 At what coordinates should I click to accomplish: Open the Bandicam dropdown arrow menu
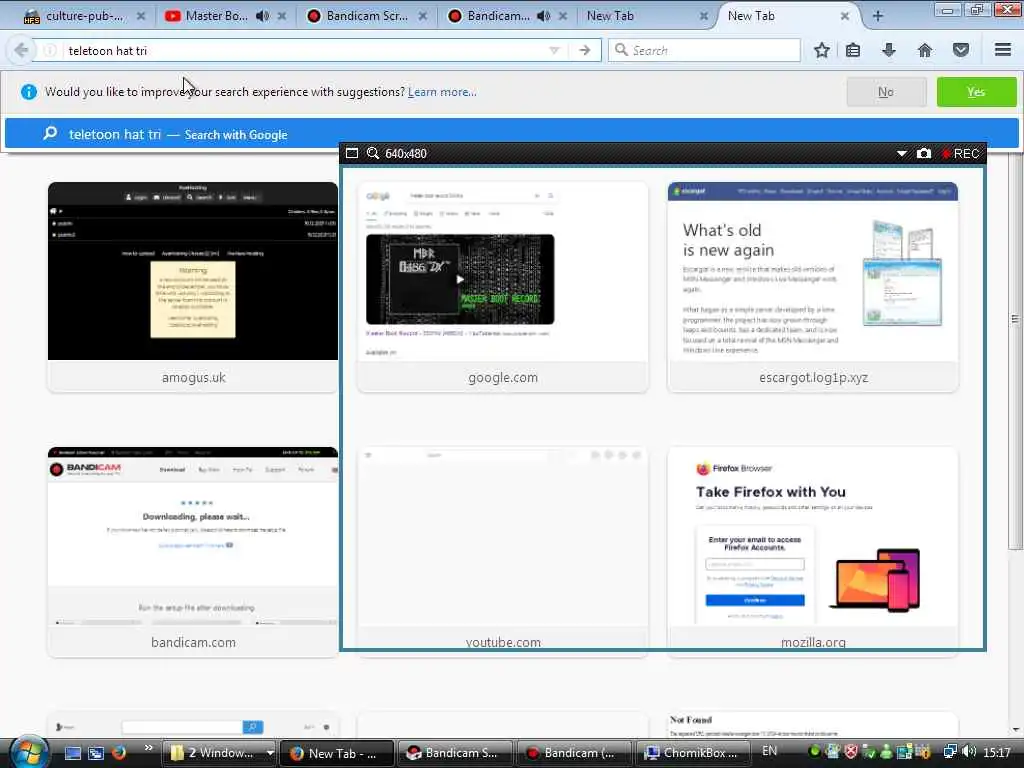(x=902, y=153)
